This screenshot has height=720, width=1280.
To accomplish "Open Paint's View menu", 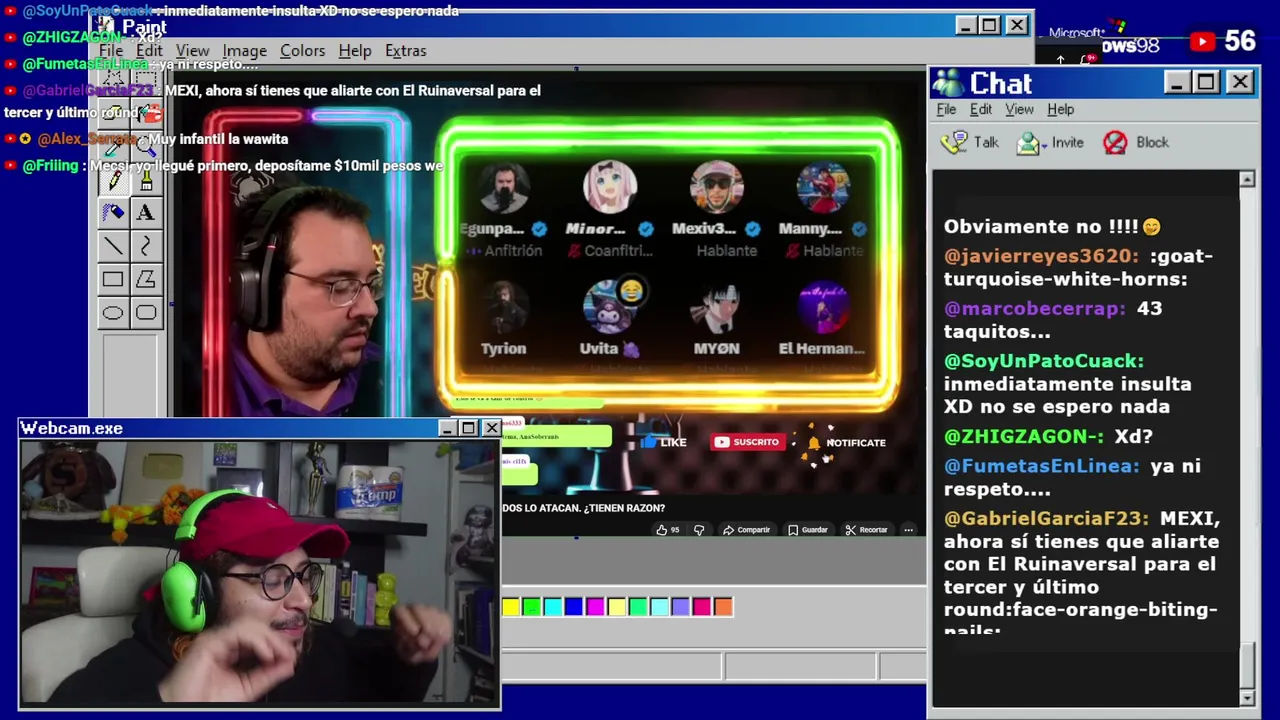I will click(x=192, y=51).
